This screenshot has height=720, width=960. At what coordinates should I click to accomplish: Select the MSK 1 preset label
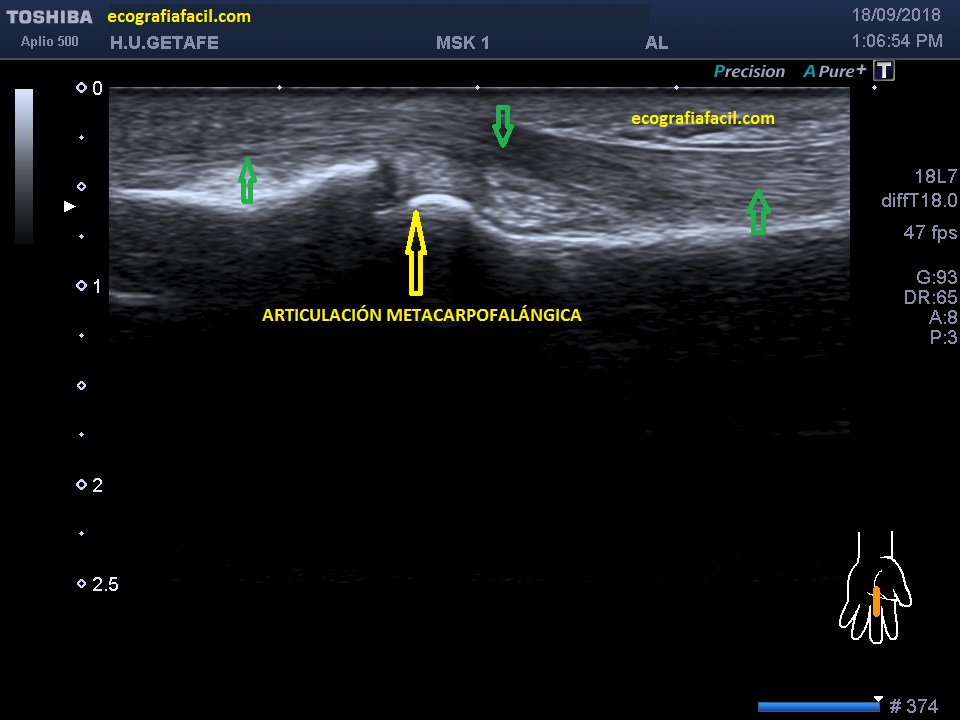[463, 43]
